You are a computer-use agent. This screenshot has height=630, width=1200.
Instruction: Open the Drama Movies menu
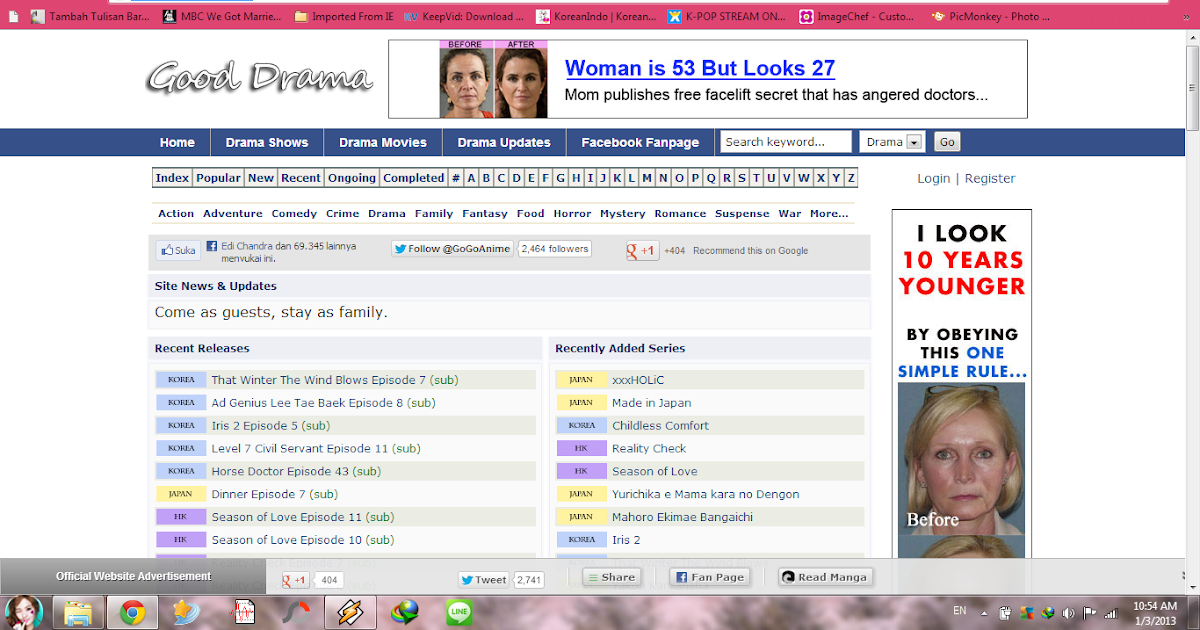click(x=383, y=142)
